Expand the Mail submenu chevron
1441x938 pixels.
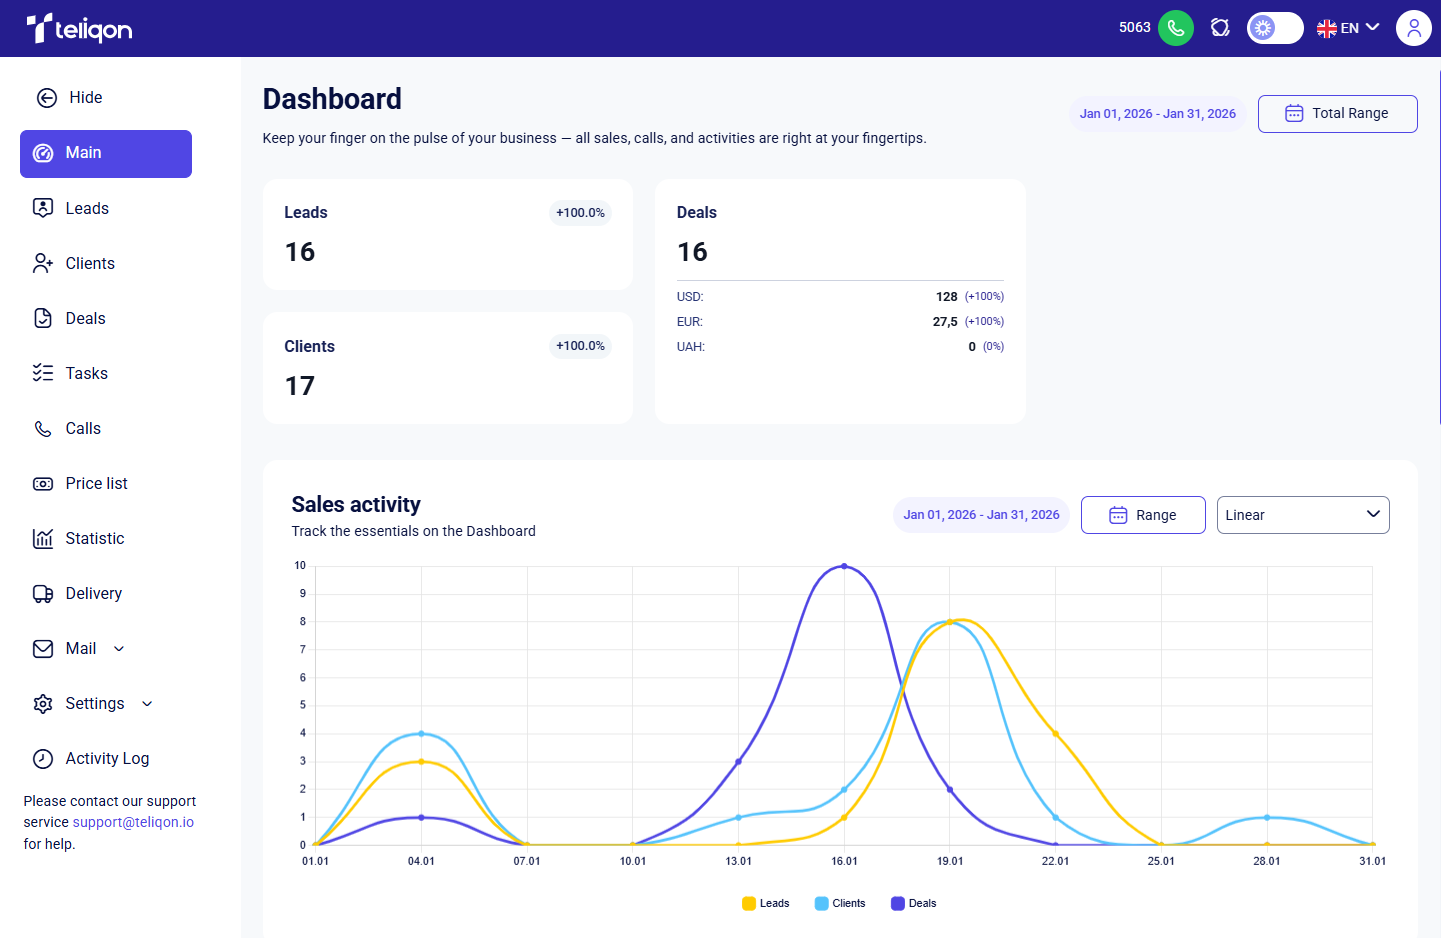tap(119, 649)
